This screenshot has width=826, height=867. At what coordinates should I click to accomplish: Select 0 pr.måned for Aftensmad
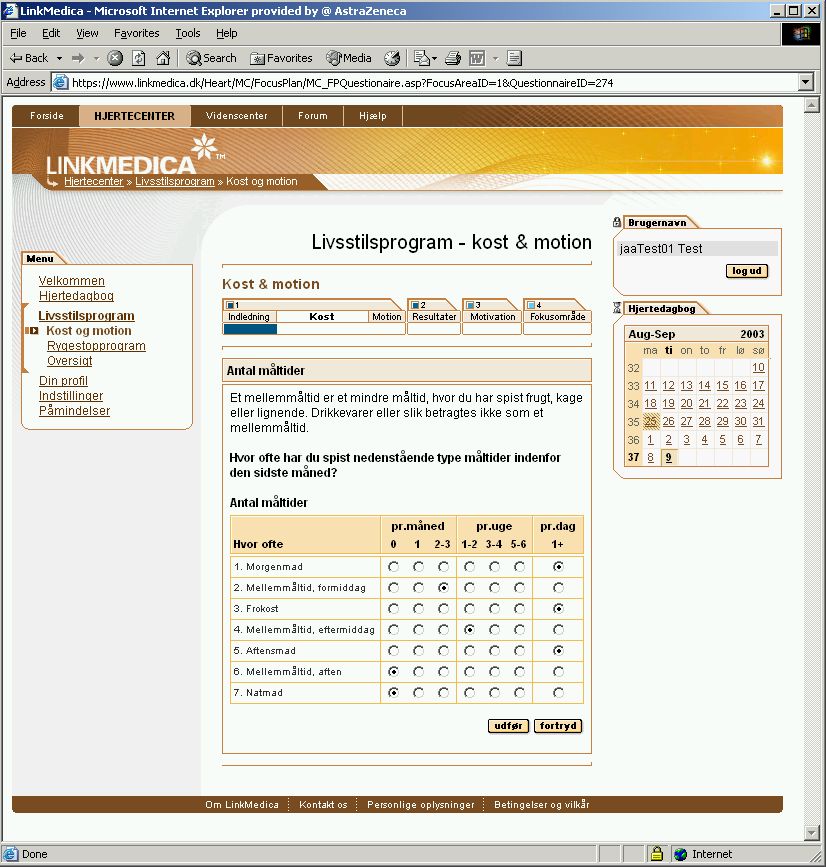point(393,651)
